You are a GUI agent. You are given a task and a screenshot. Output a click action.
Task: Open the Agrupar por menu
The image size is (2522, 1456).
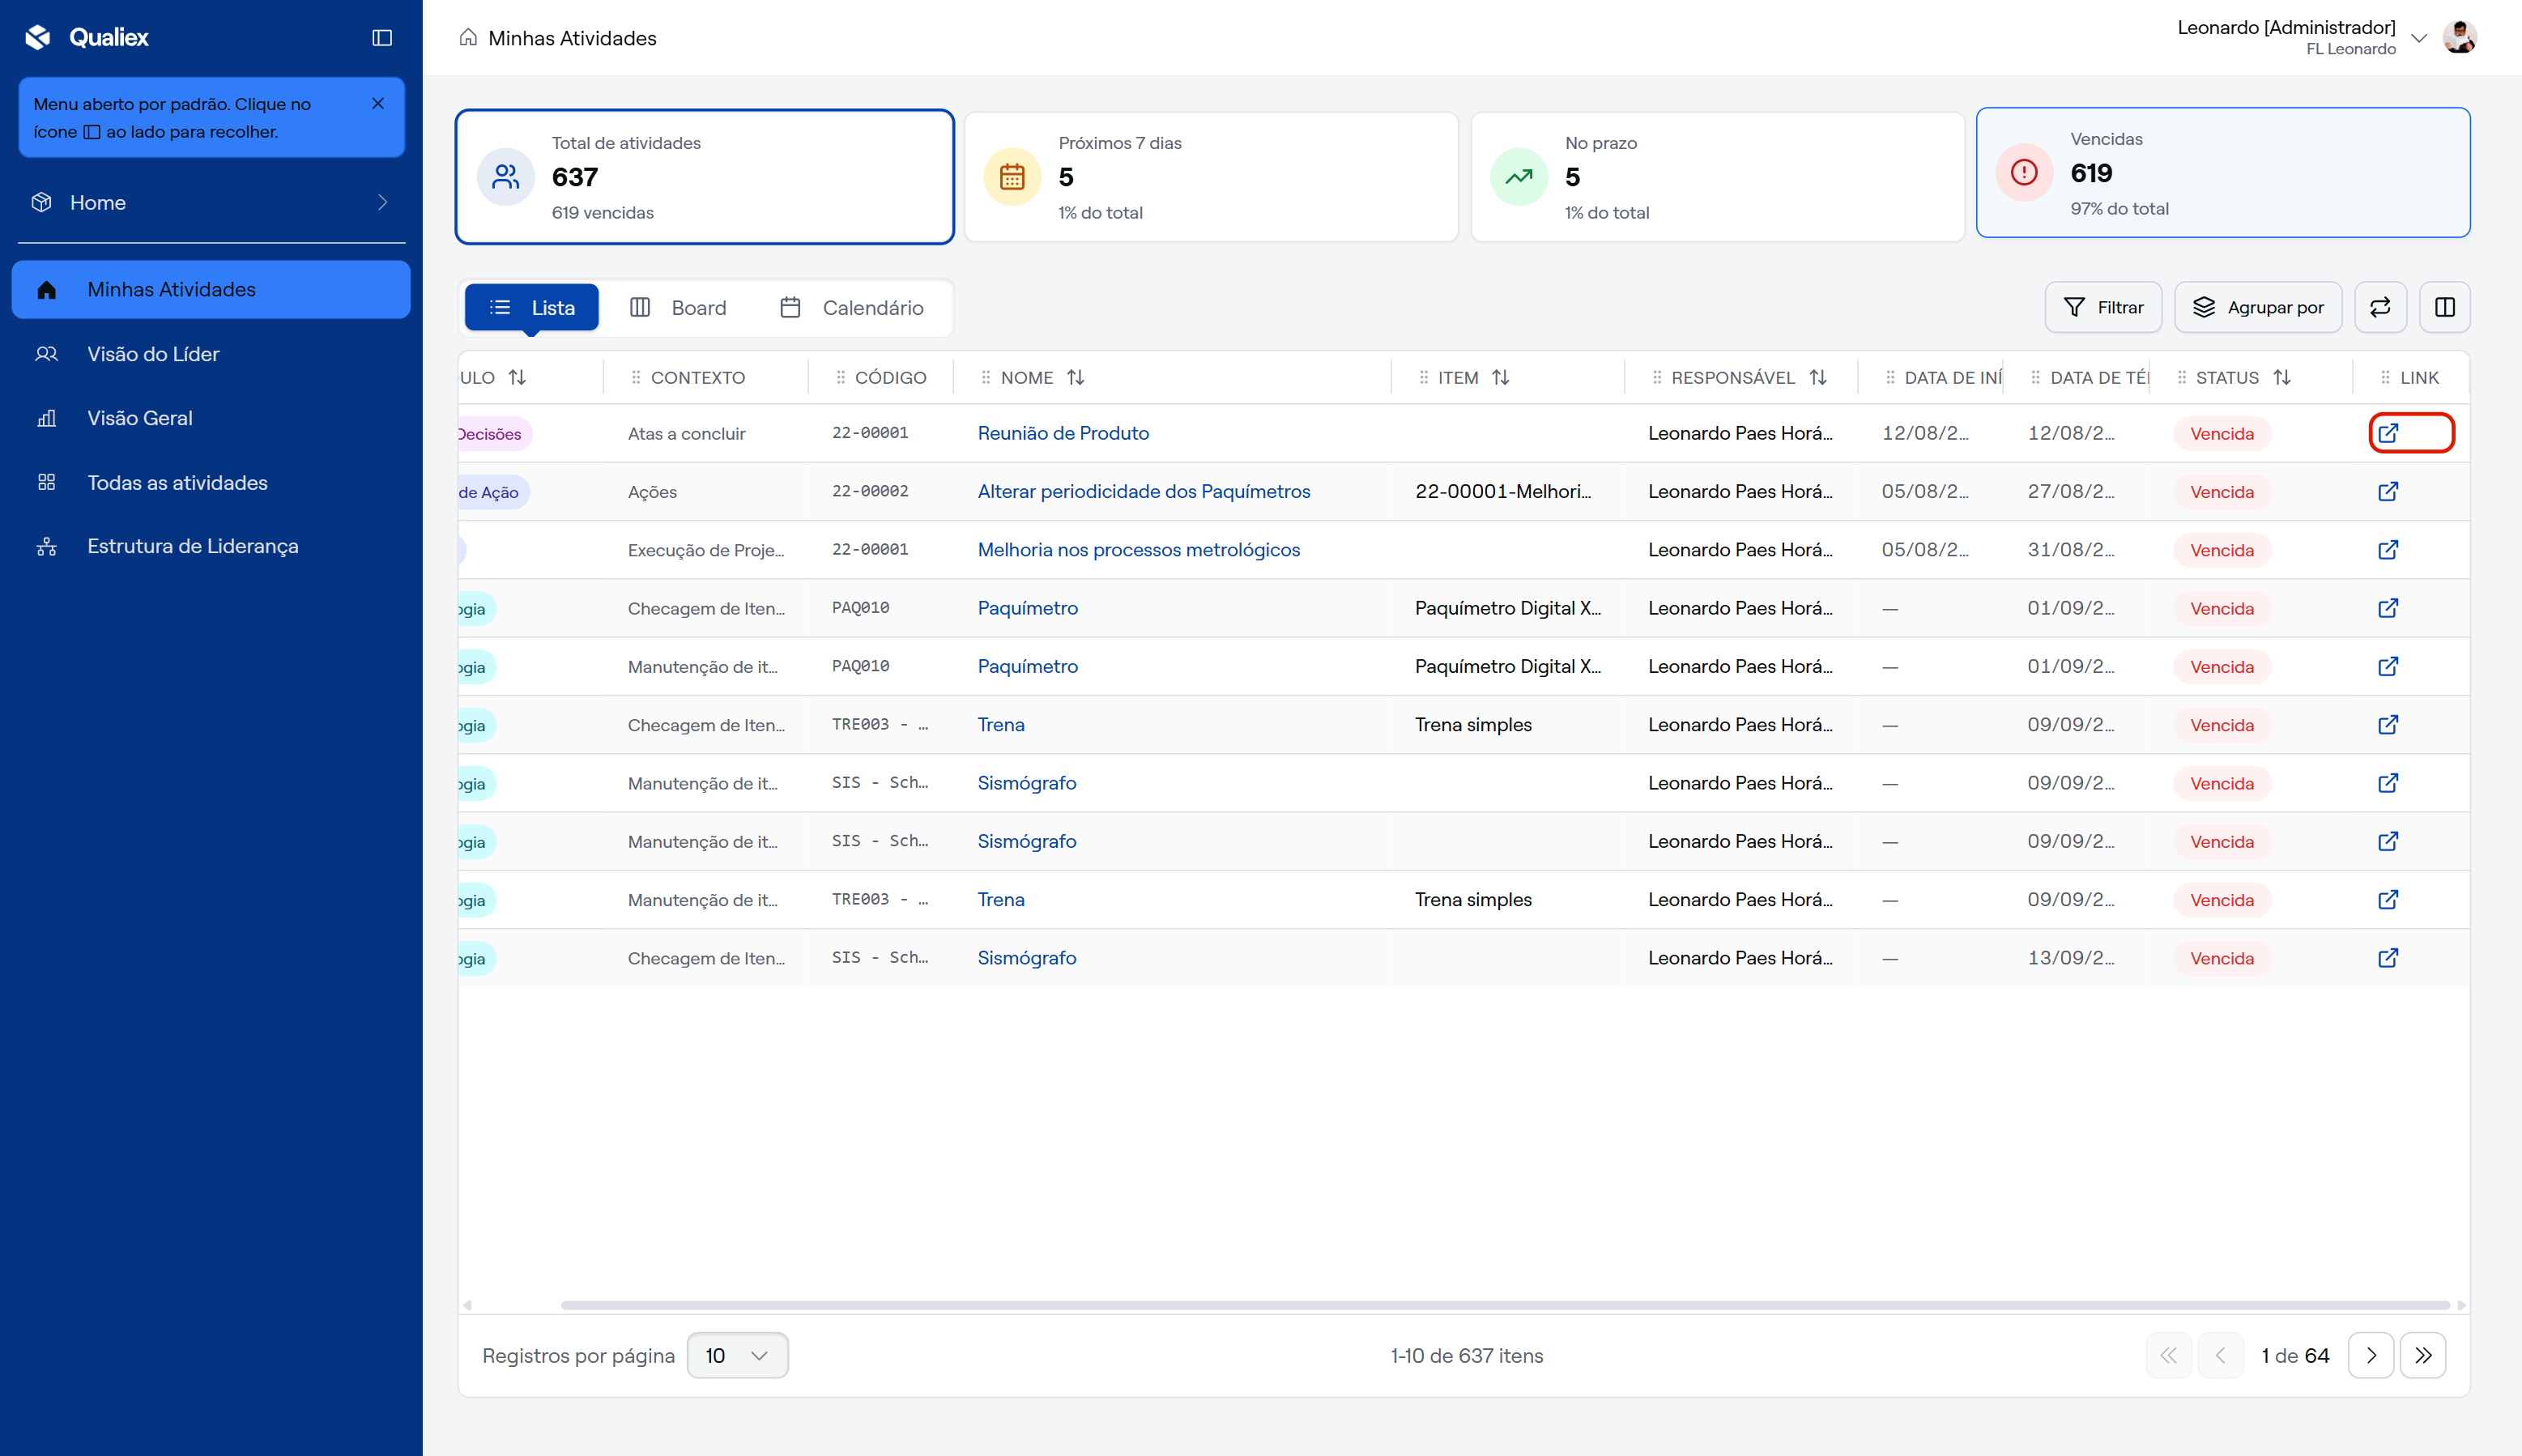(2258, 307)
